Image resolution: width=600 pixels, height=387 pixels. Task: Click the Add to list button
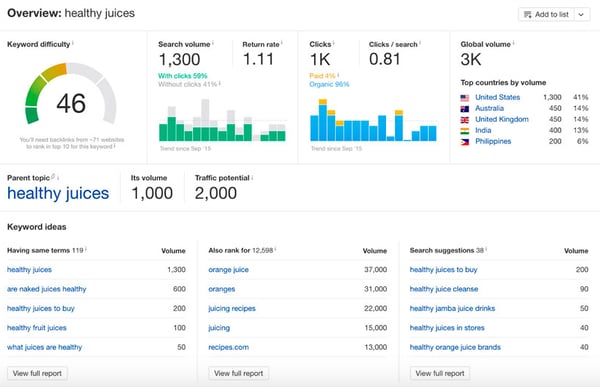[x=546, y=15]
